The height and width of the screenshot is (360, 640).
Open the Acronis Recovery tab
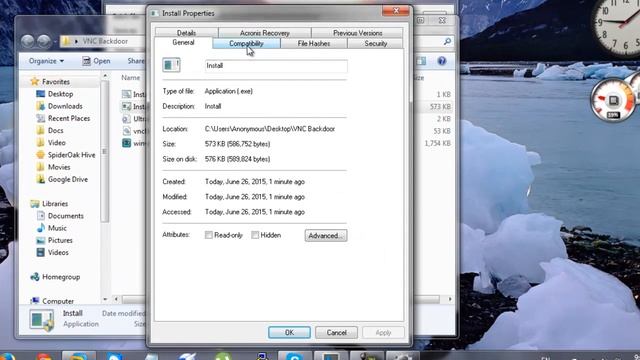264,33
